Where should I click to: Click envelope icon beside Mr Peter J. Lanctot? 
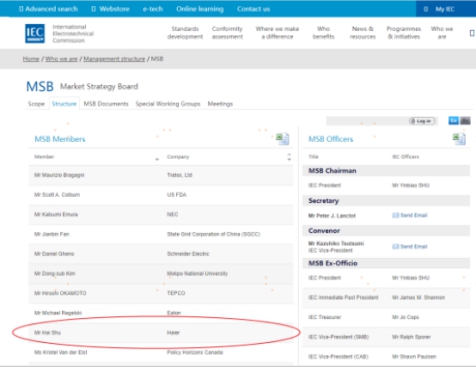pyautogui.click(x=395, y=215)
